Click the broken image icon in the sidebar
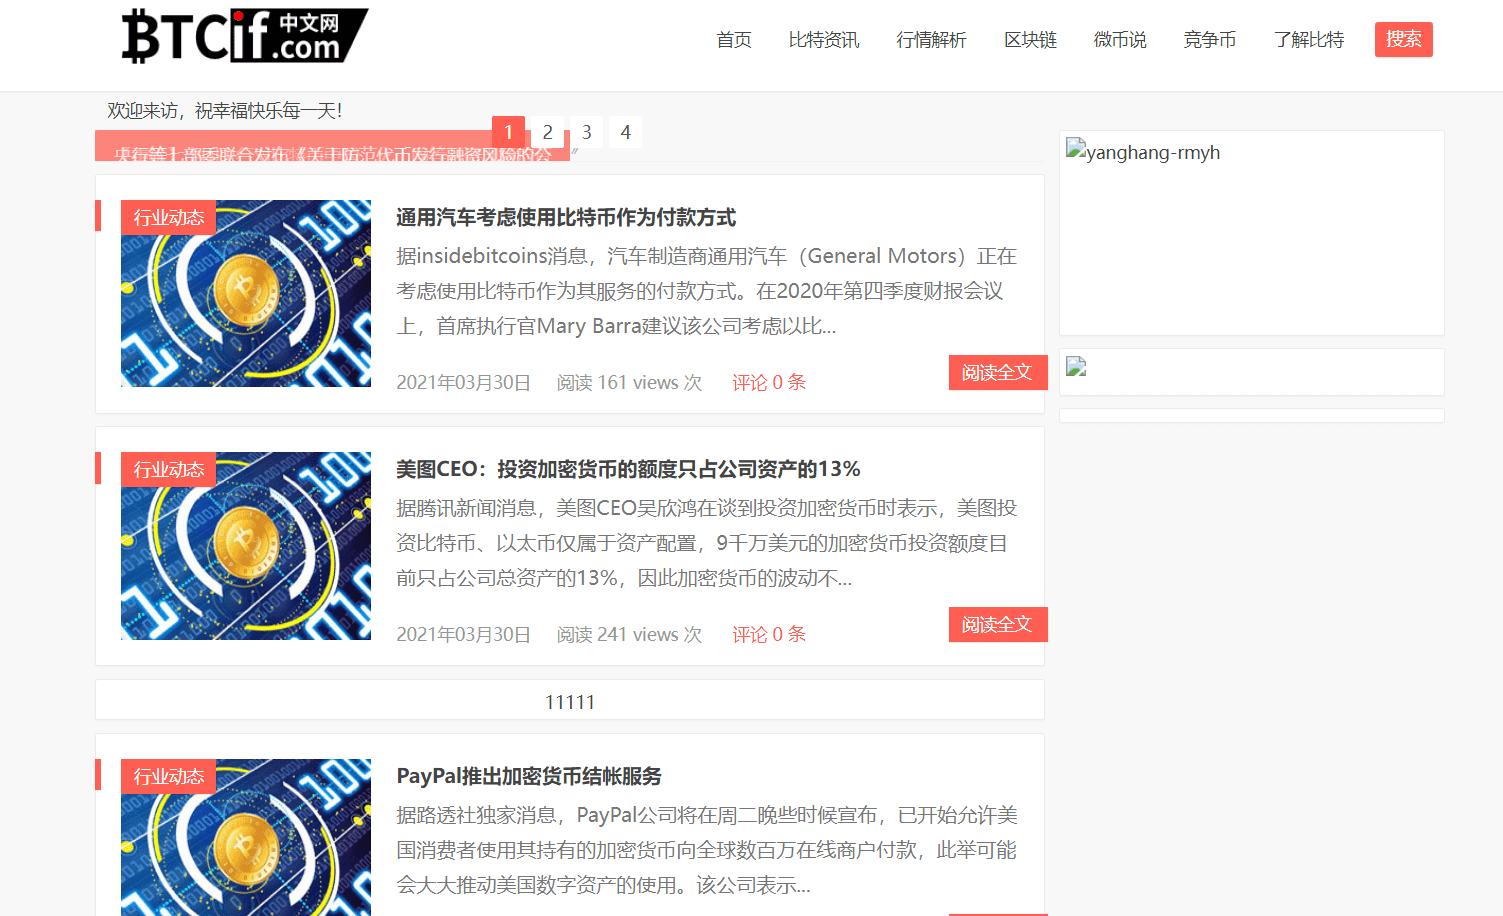This screenshot has height=916, width=1503. (1075, 366)
